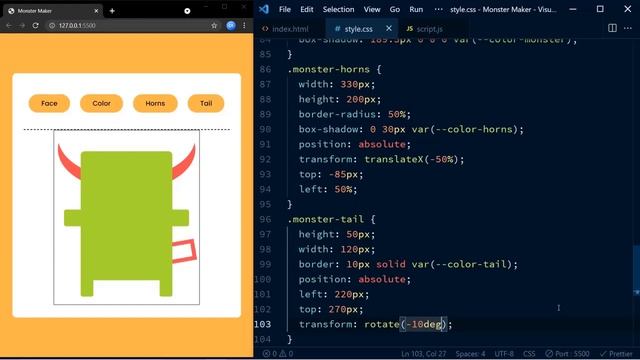Viewport: 640px width, 360px height.
Task: Click the Tail button in Monster Maker
Action: tap(206, 103)
